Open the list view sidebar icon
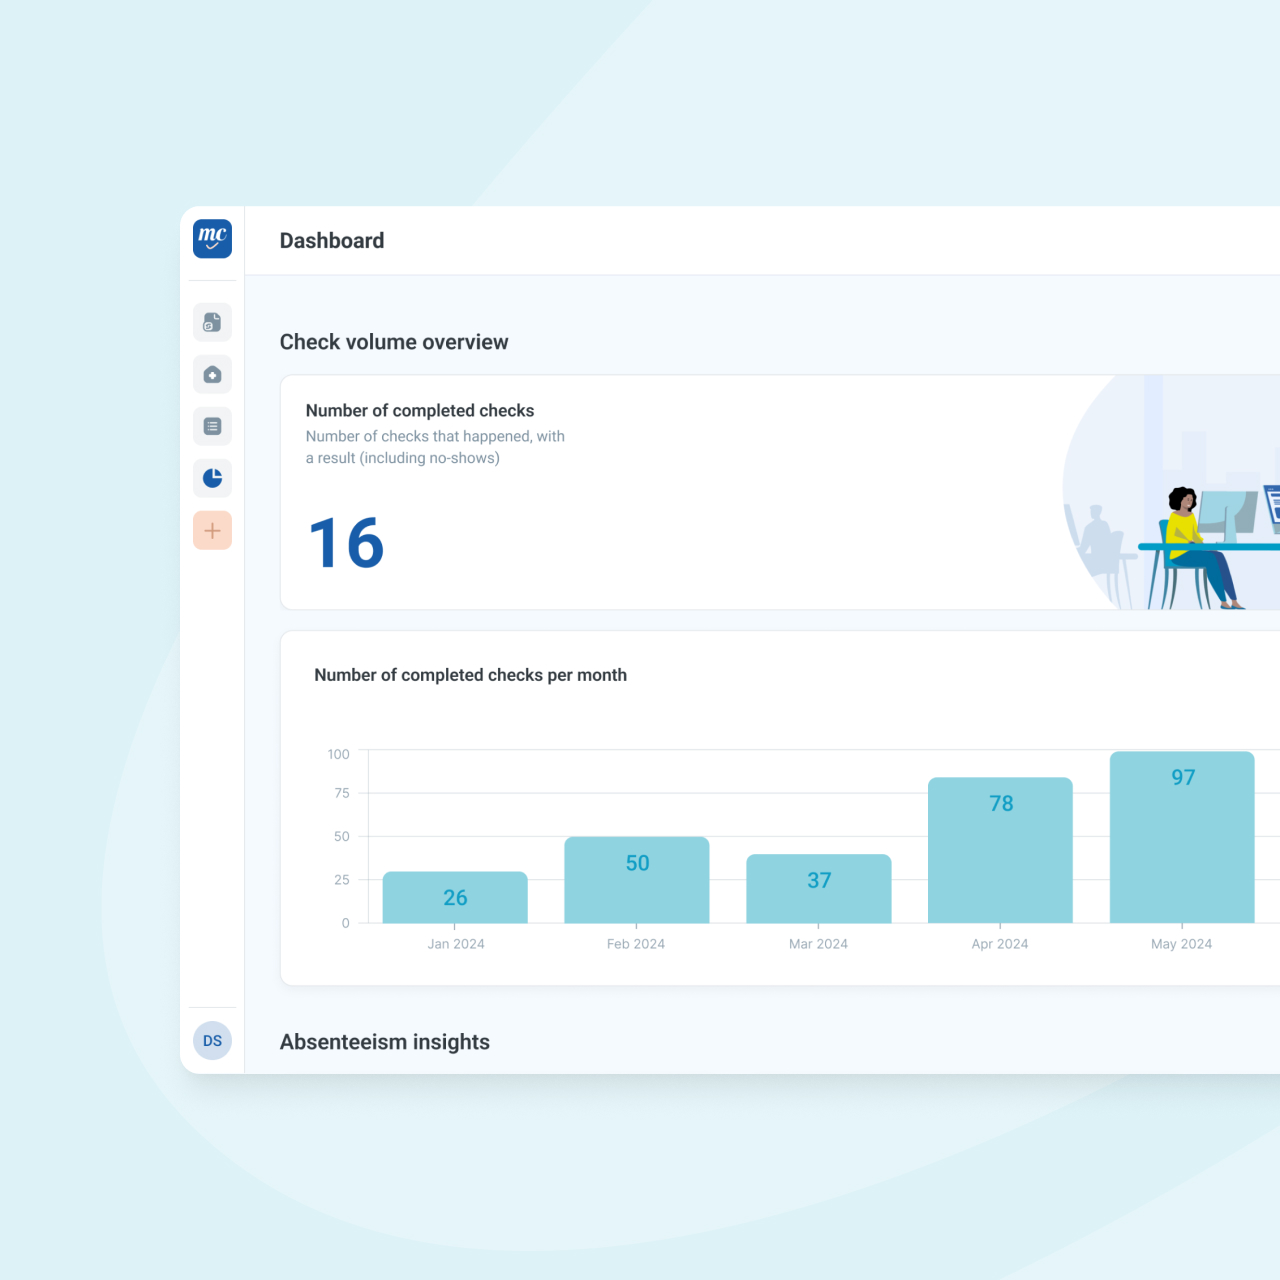1280x1280 pixels. click(x=212, y=426)
